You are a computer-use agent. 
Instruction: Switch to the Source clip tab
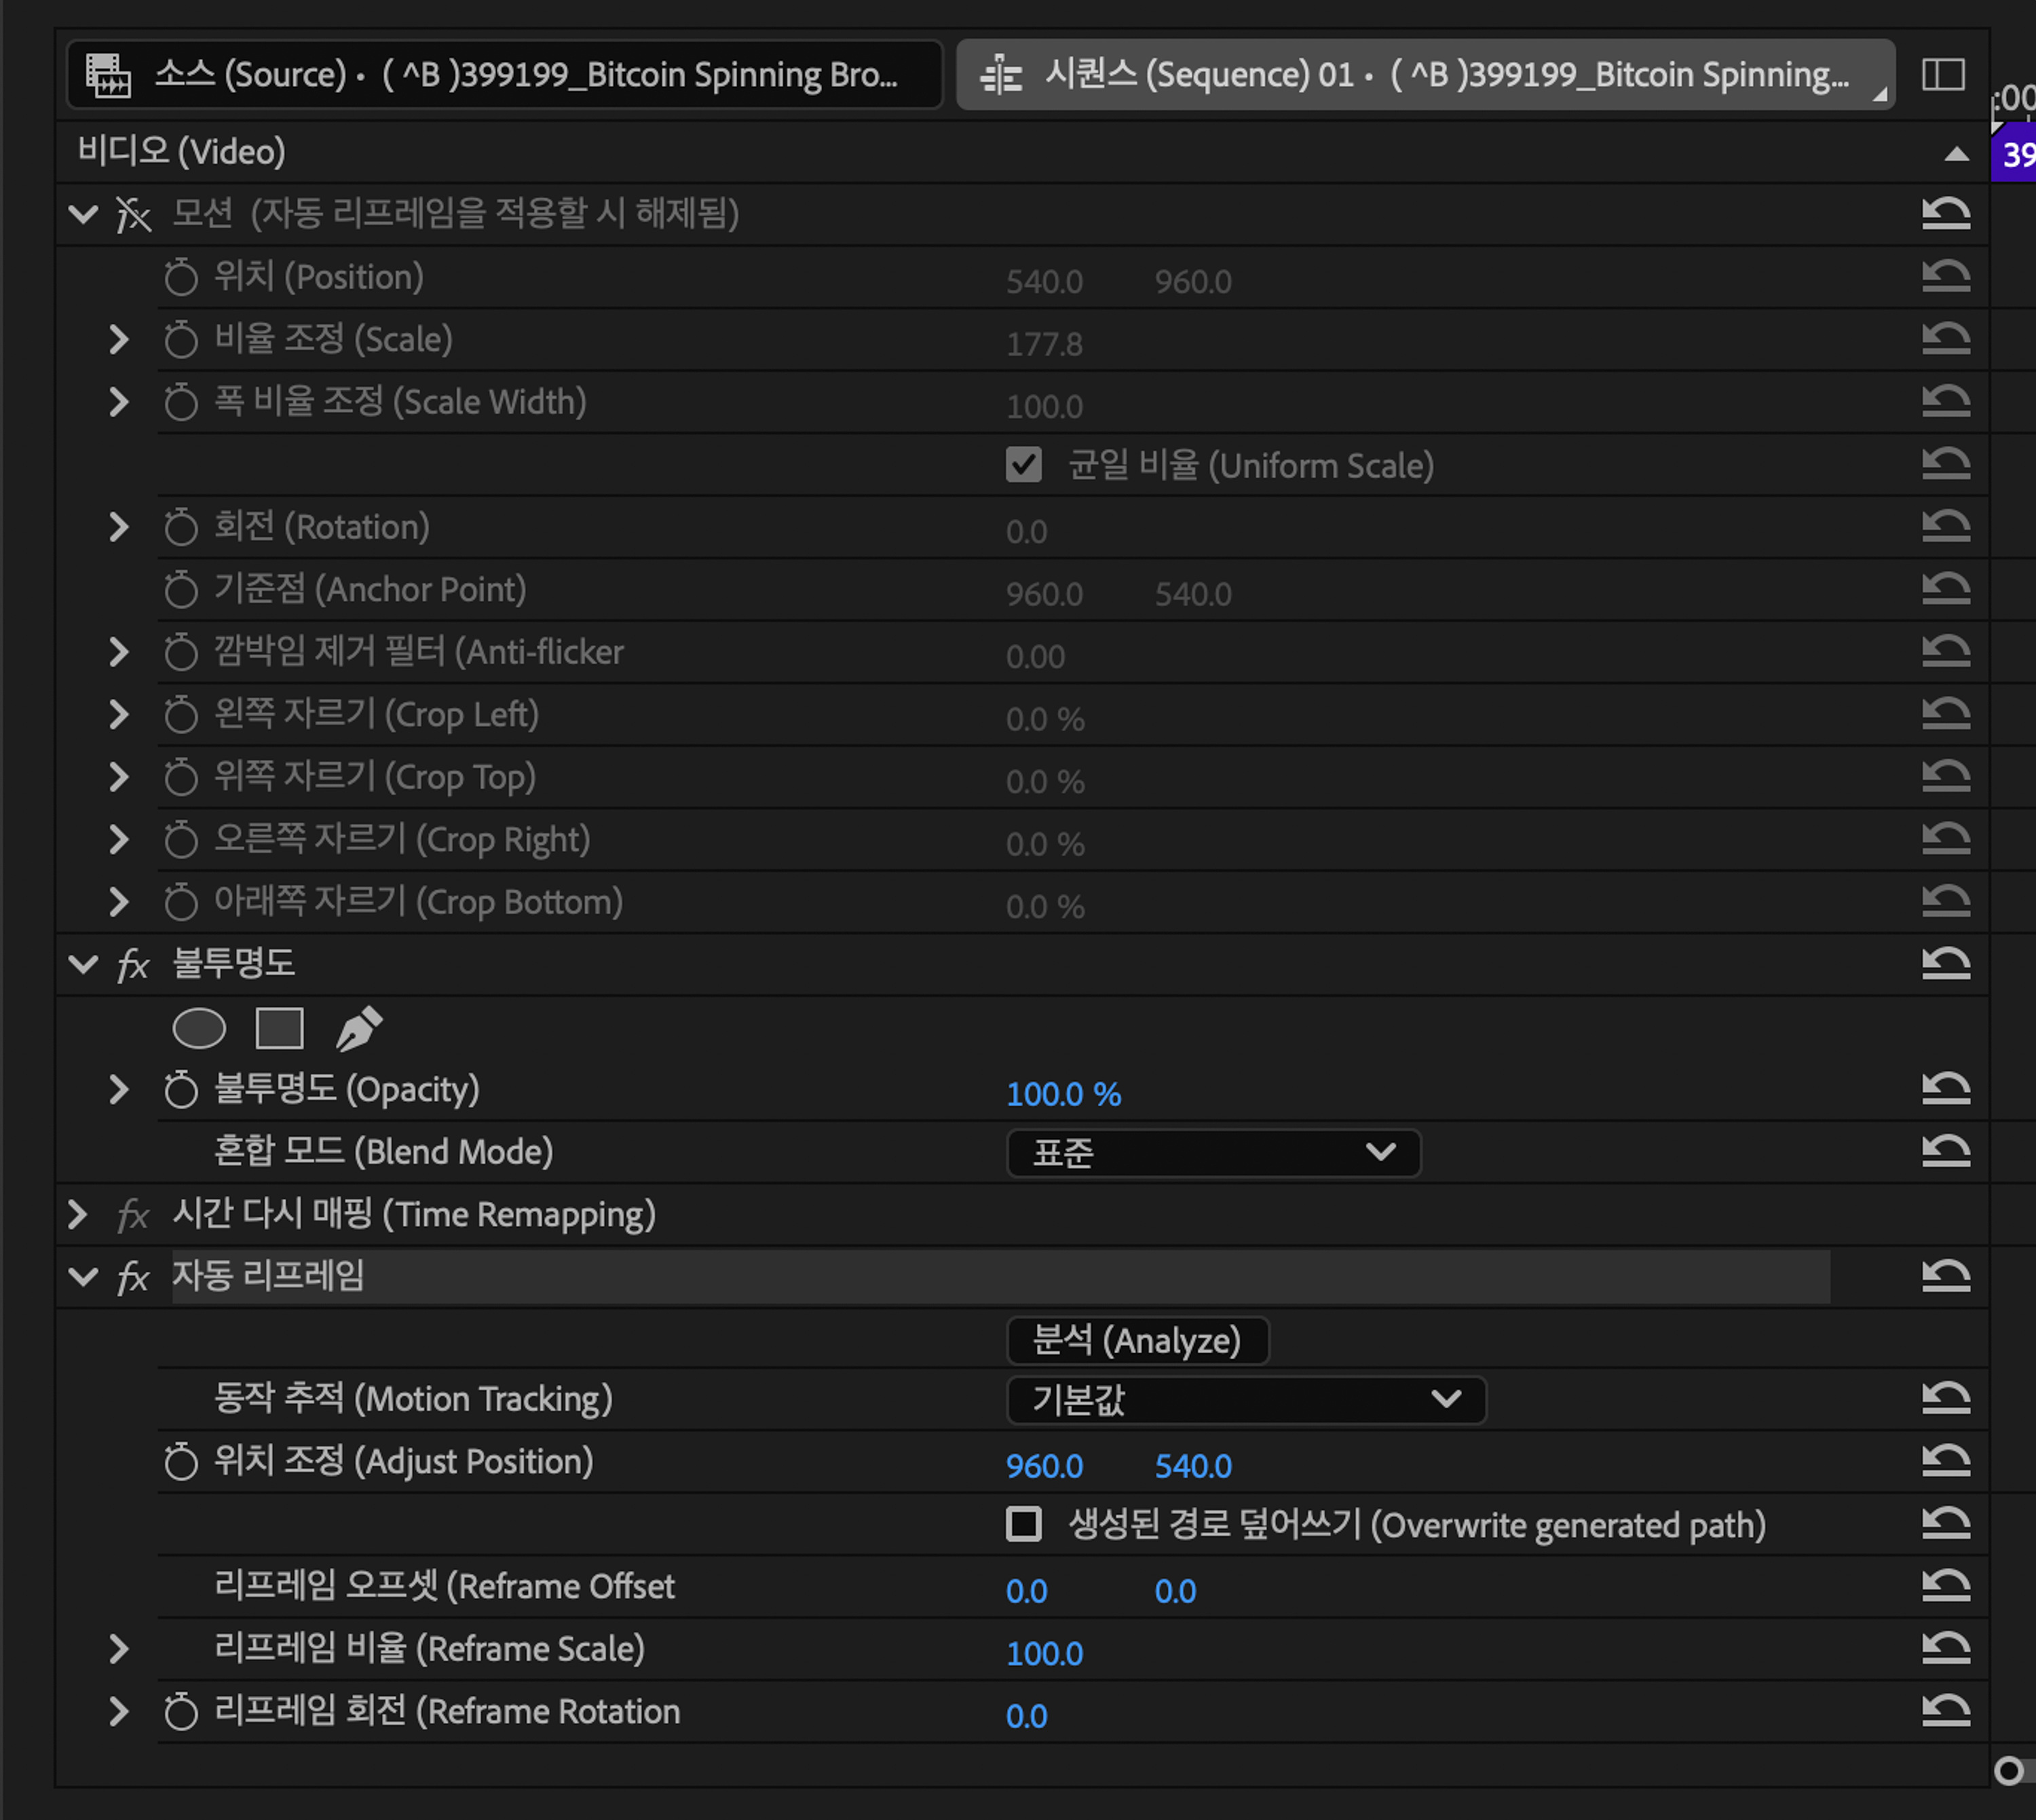click(x=505, y=75)
